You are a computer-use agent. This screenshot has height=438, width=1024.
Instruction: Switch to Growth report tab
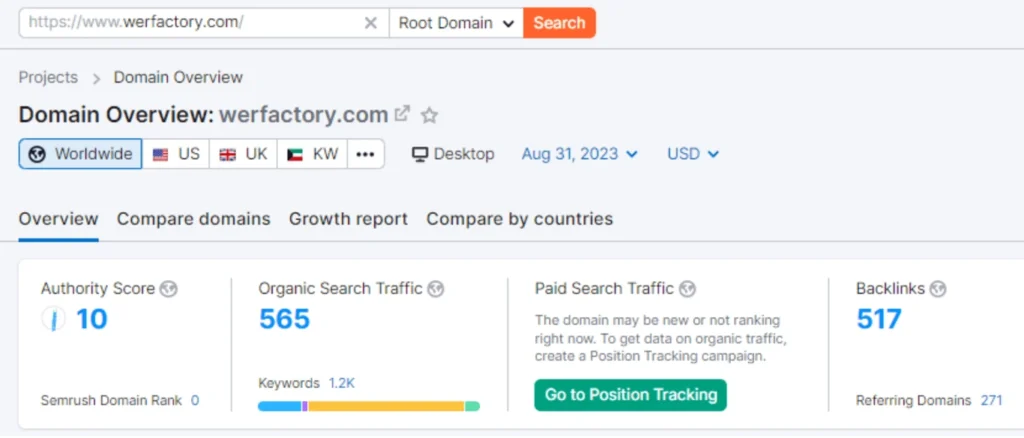click(x=348, y=219)
